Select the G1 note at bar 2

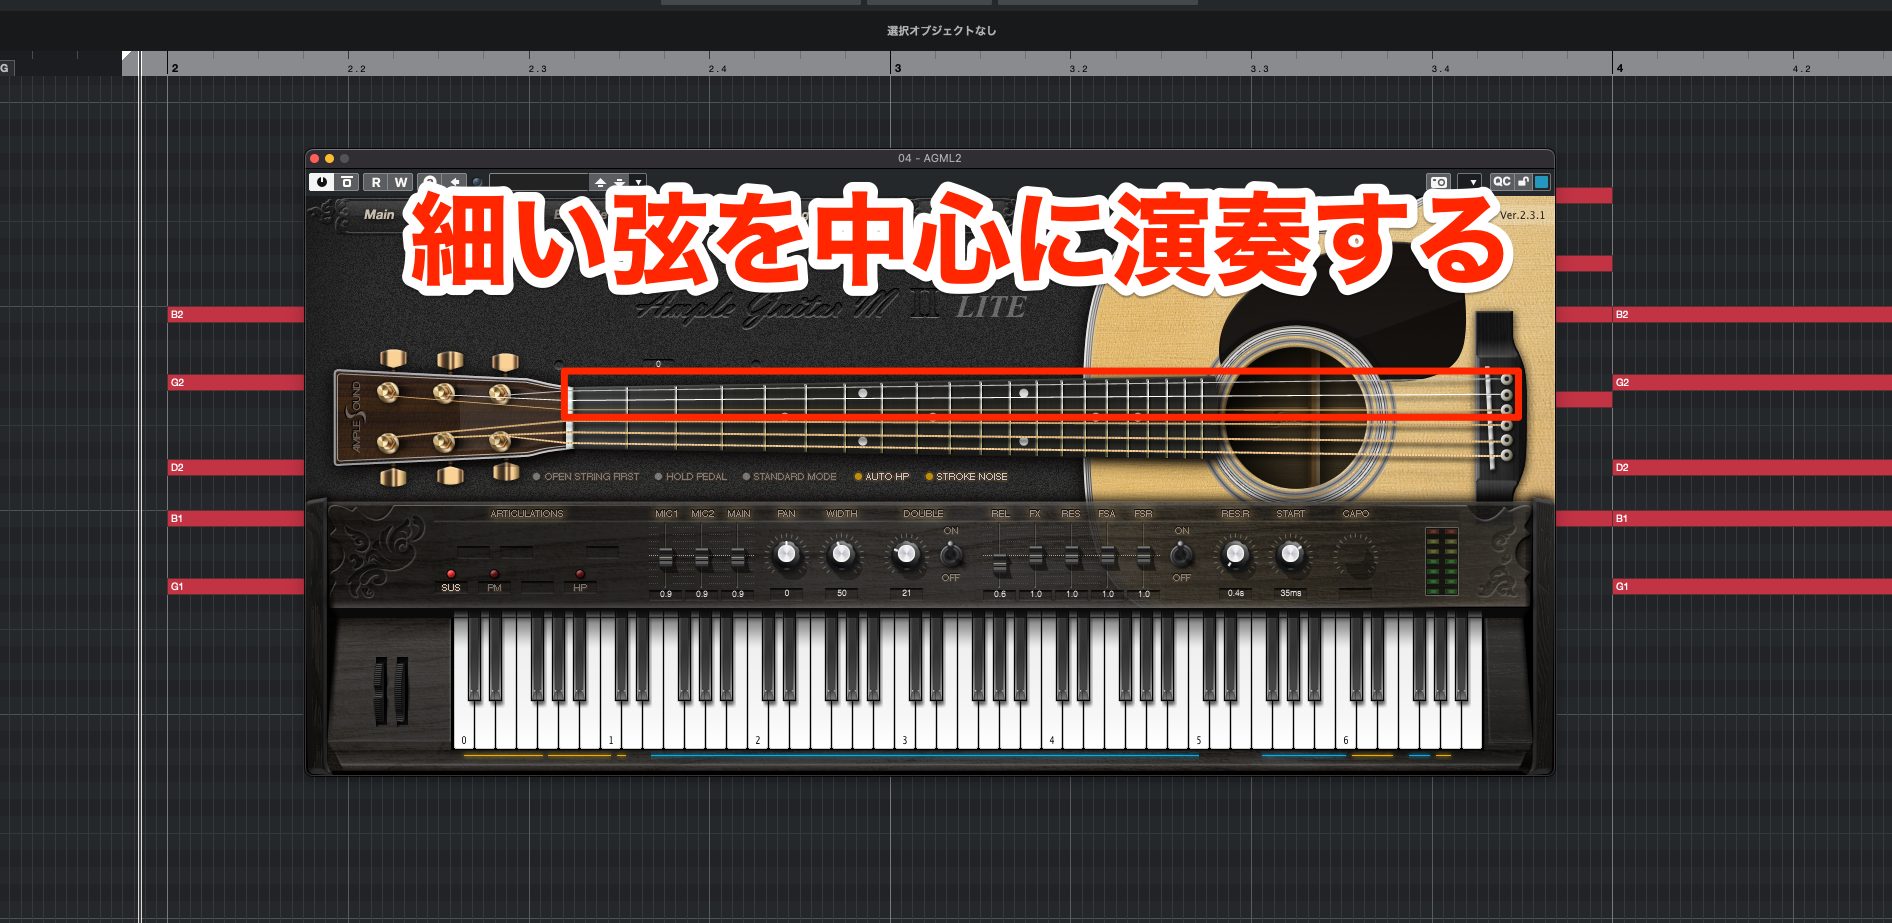(x=236, y=586)
